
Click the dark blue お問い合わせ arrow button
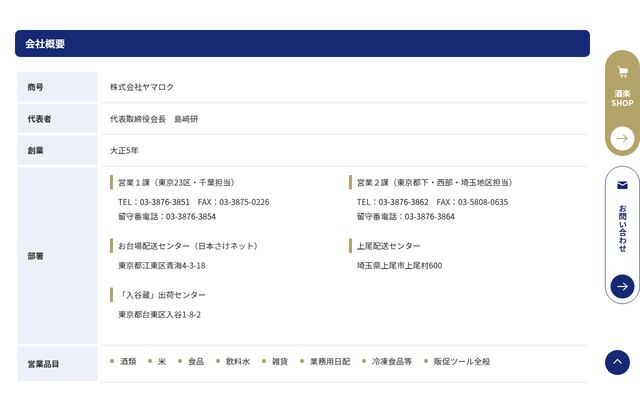pos(622,287)
